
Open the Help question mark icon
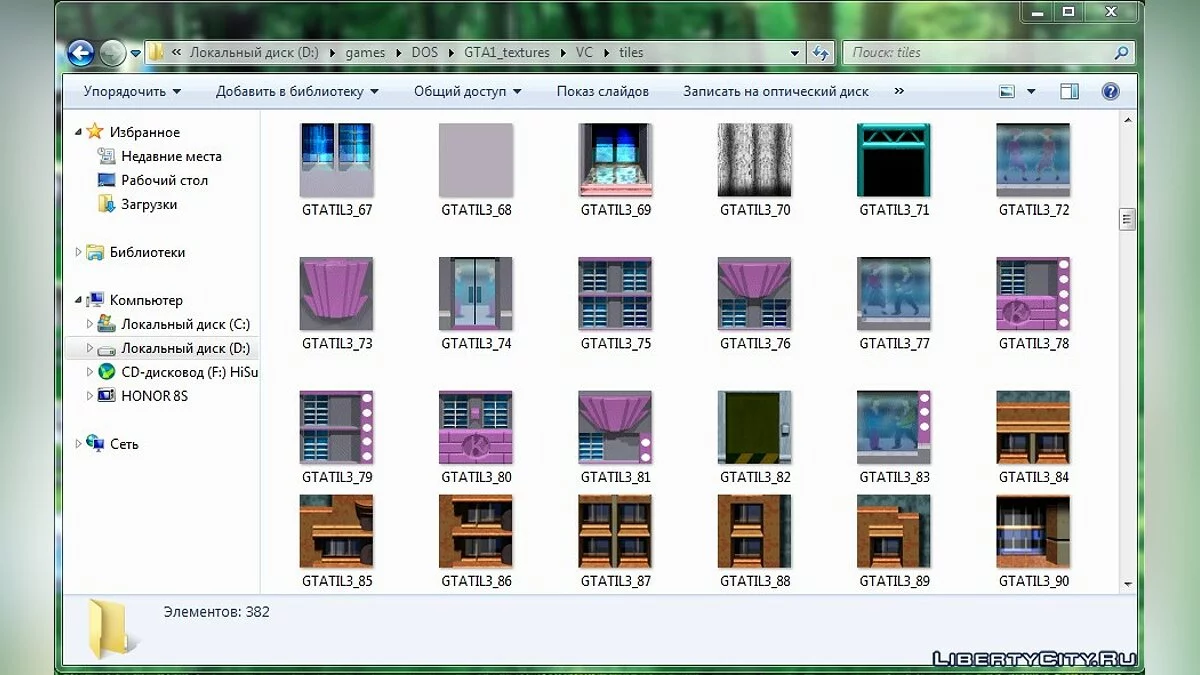click(x=1110, y=91)
